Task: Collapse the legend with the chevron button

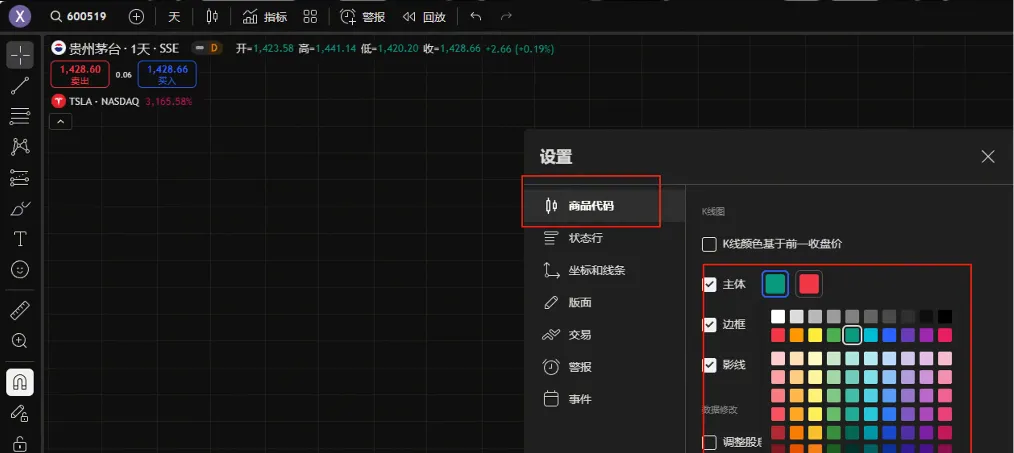Action: 60,122
